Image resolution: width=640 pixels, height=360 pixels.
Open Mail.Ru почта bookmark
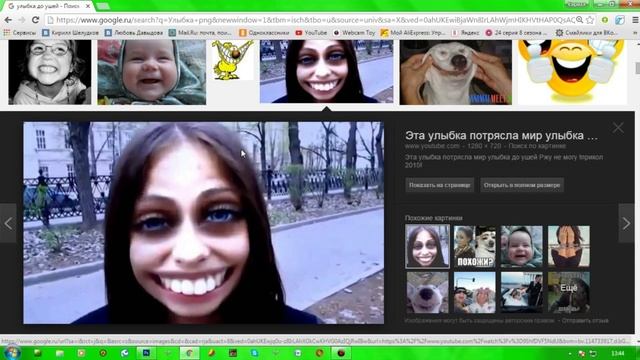click(x=200, y=32)
